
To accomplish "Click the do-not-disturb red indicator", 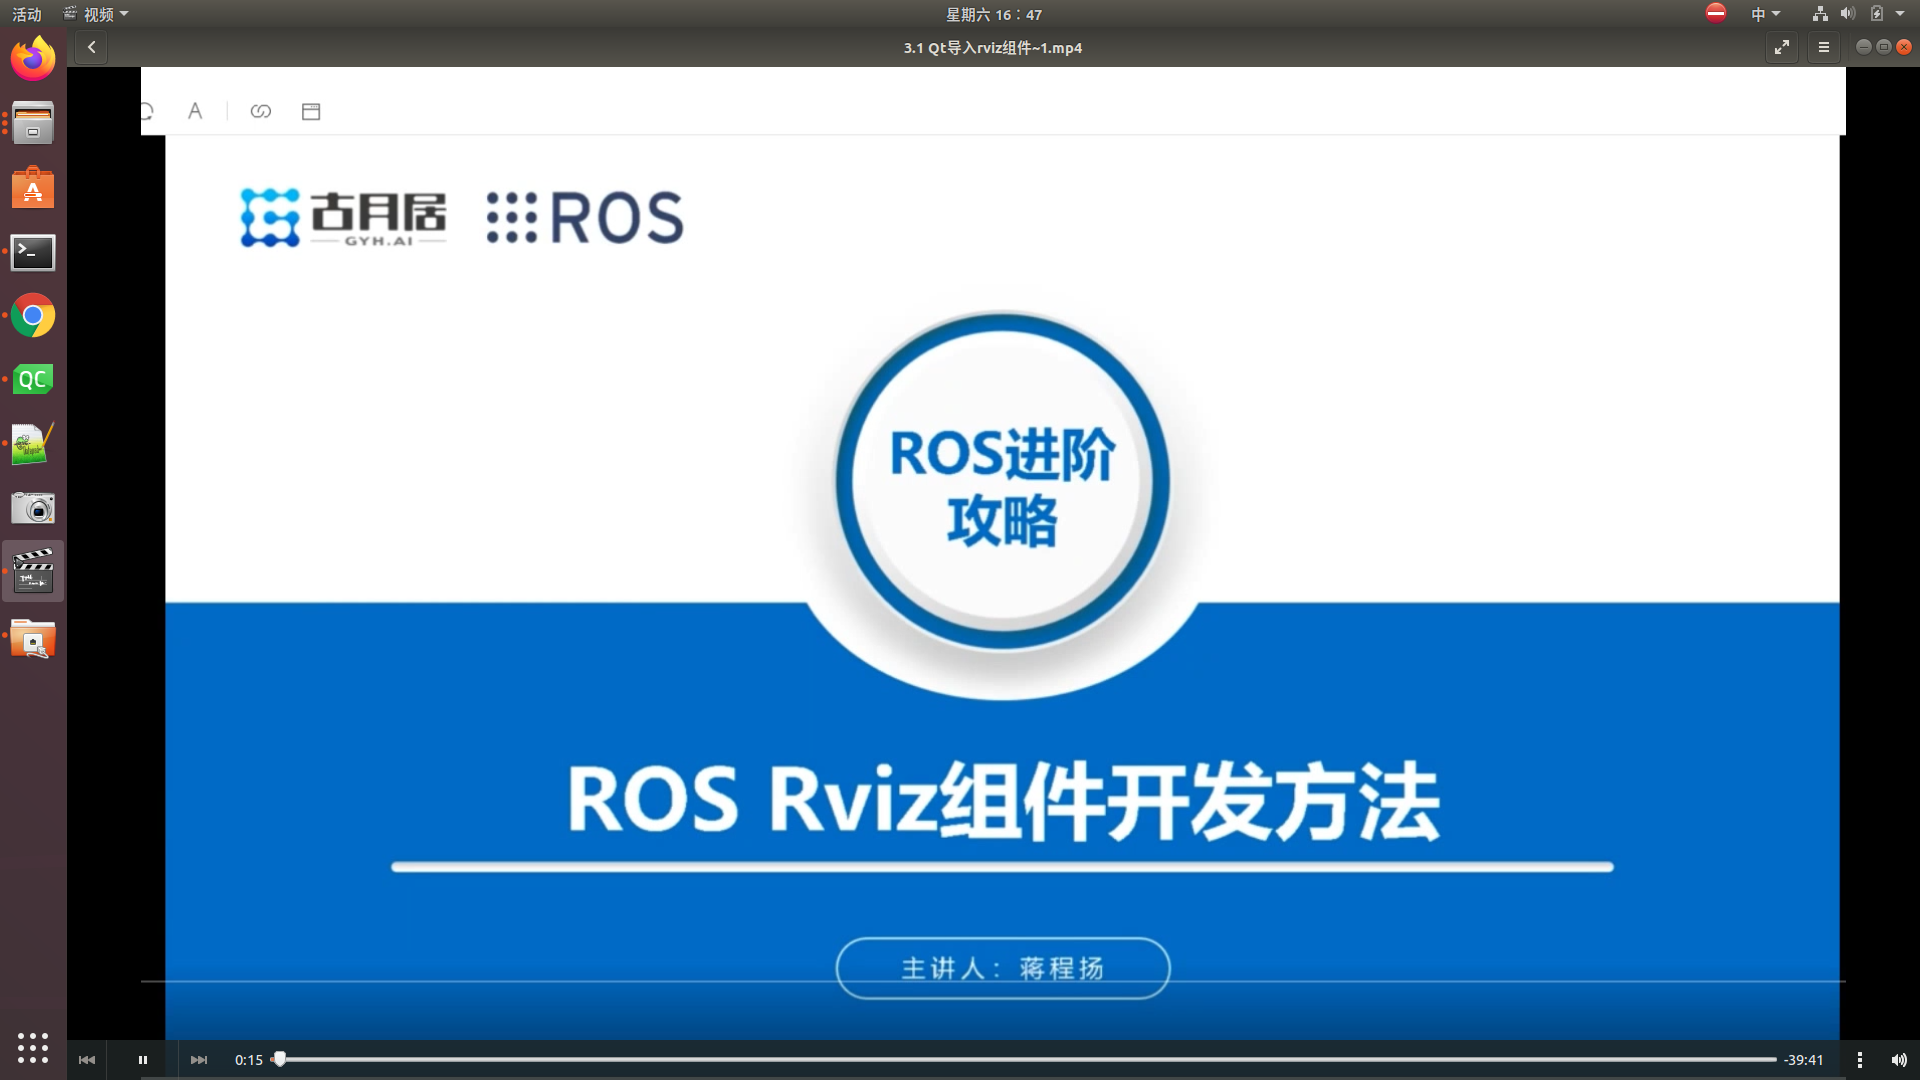I will click(x=1716, y=13).
